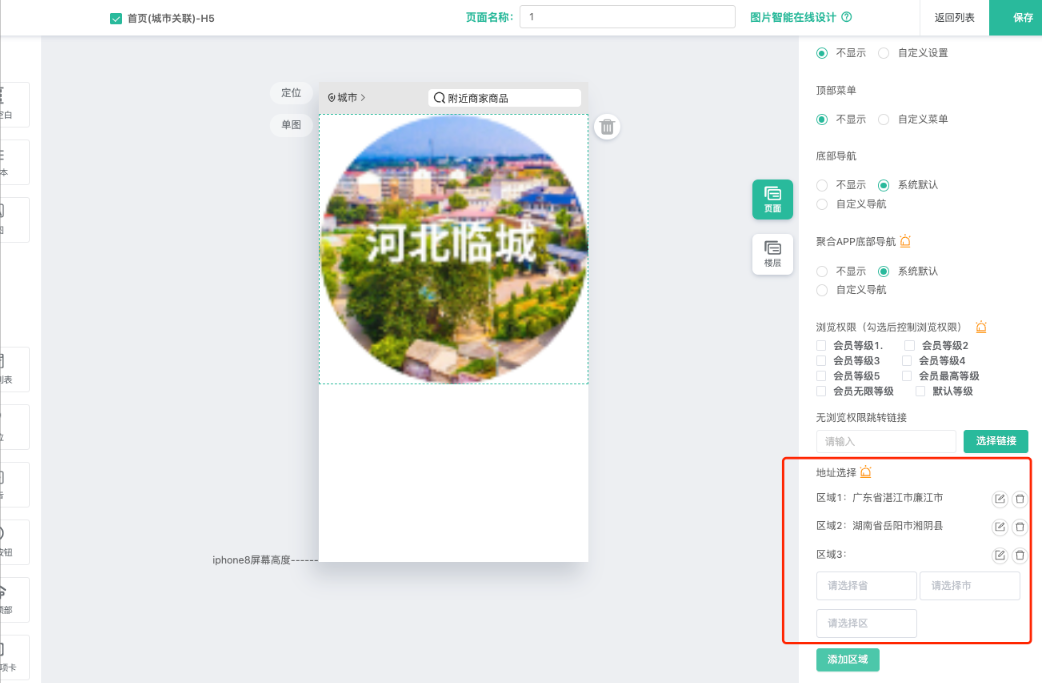Toggle the 首页(城市关联)-H5 checkbox
The width and height of the screenshot is (1042, 683).
click(x=116, y=18)
